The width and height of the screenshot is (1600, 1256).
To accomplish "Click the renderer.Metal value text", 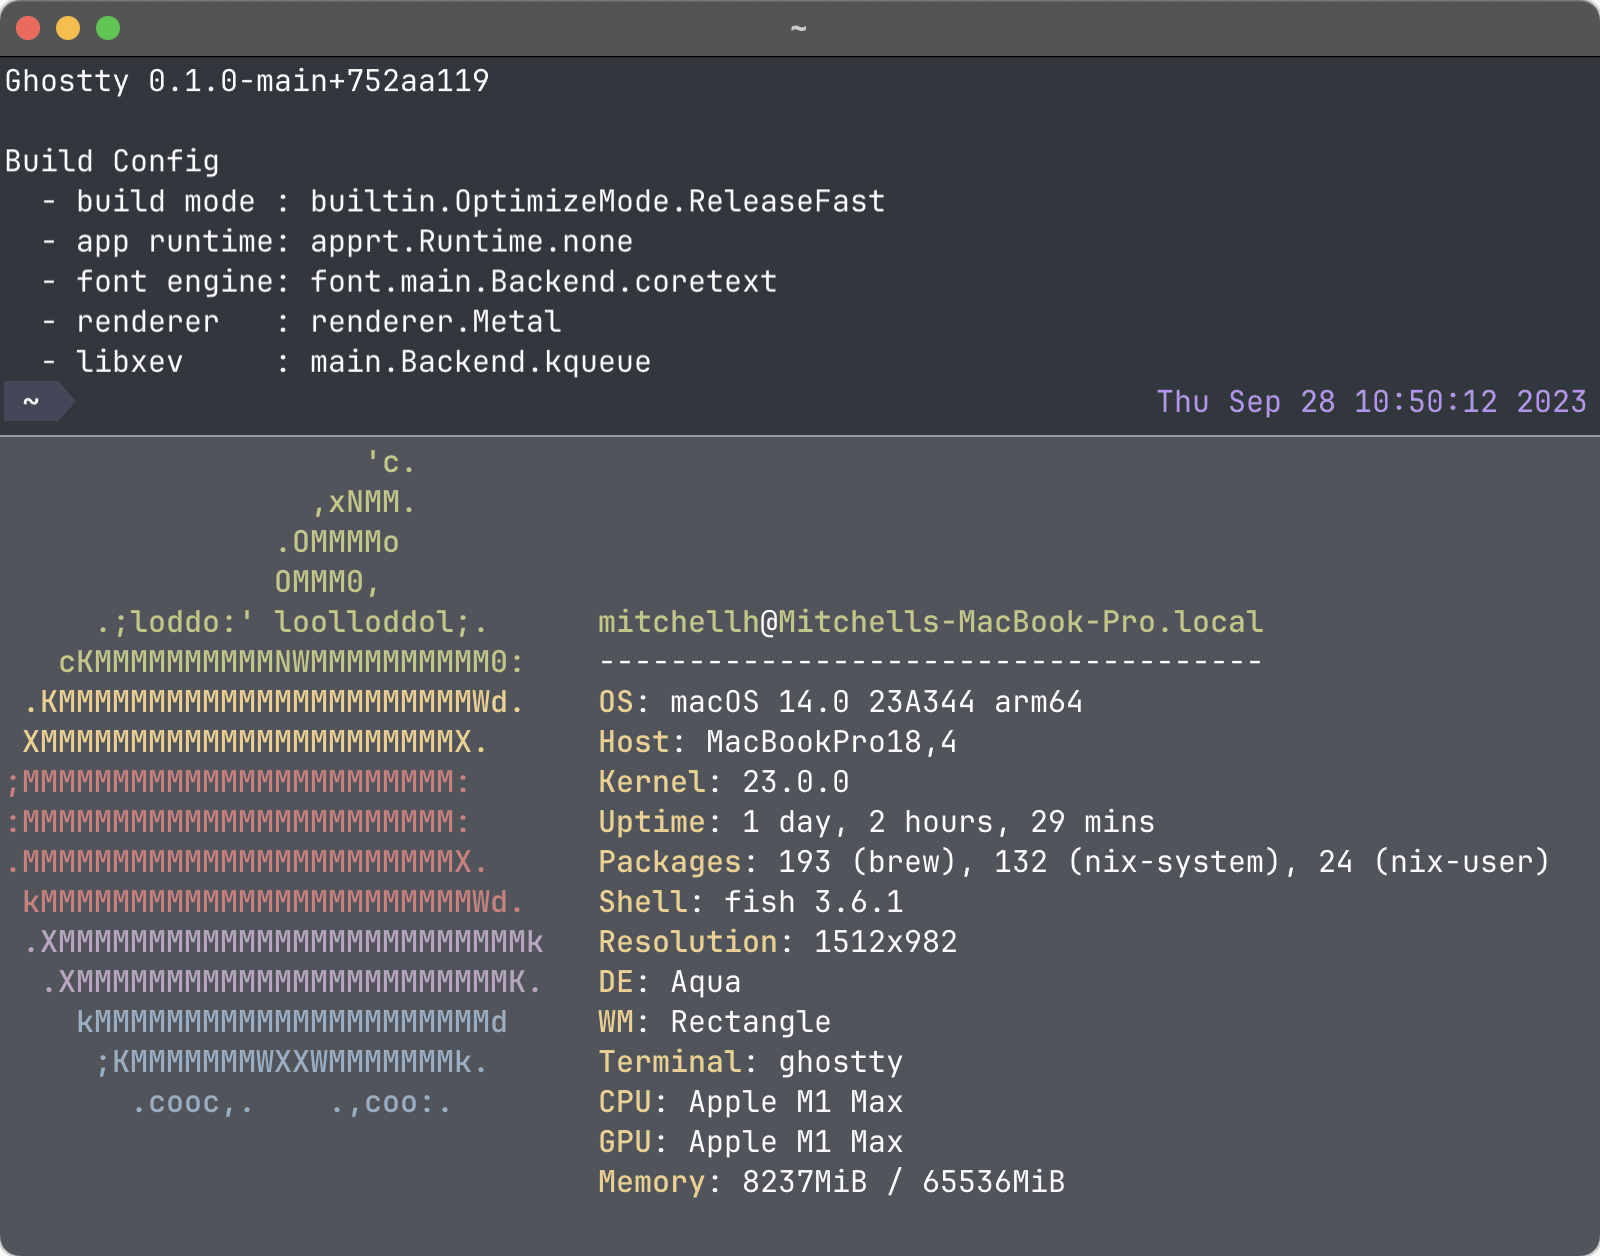I will point(435,322).
